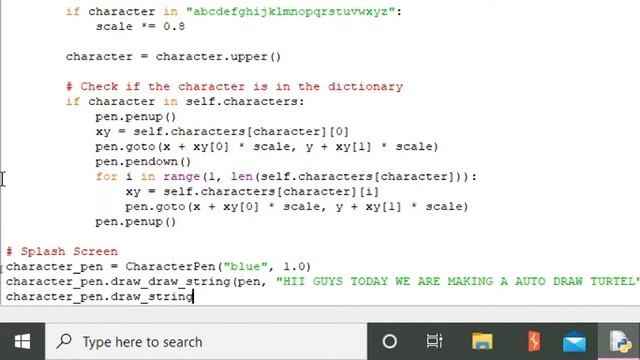Click the "character = character.upper()" line
This screenshot has width=640, height=360.
click(x=173, y=57)
